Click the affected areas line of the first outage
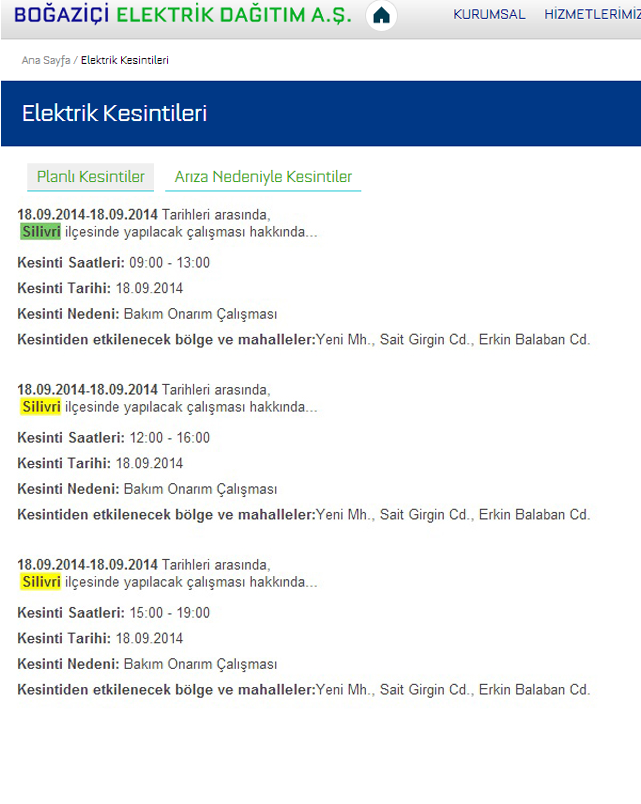 [x=303, y=340]
